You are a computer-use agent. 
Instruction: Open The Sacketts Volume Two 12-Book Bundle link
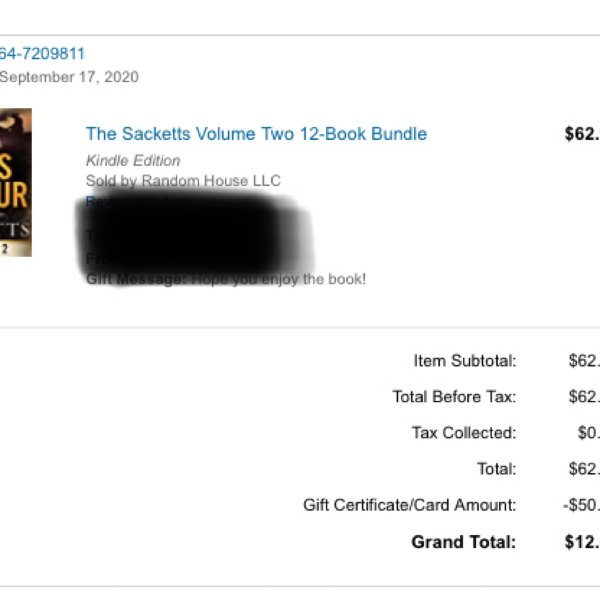(x=256, y=134)
